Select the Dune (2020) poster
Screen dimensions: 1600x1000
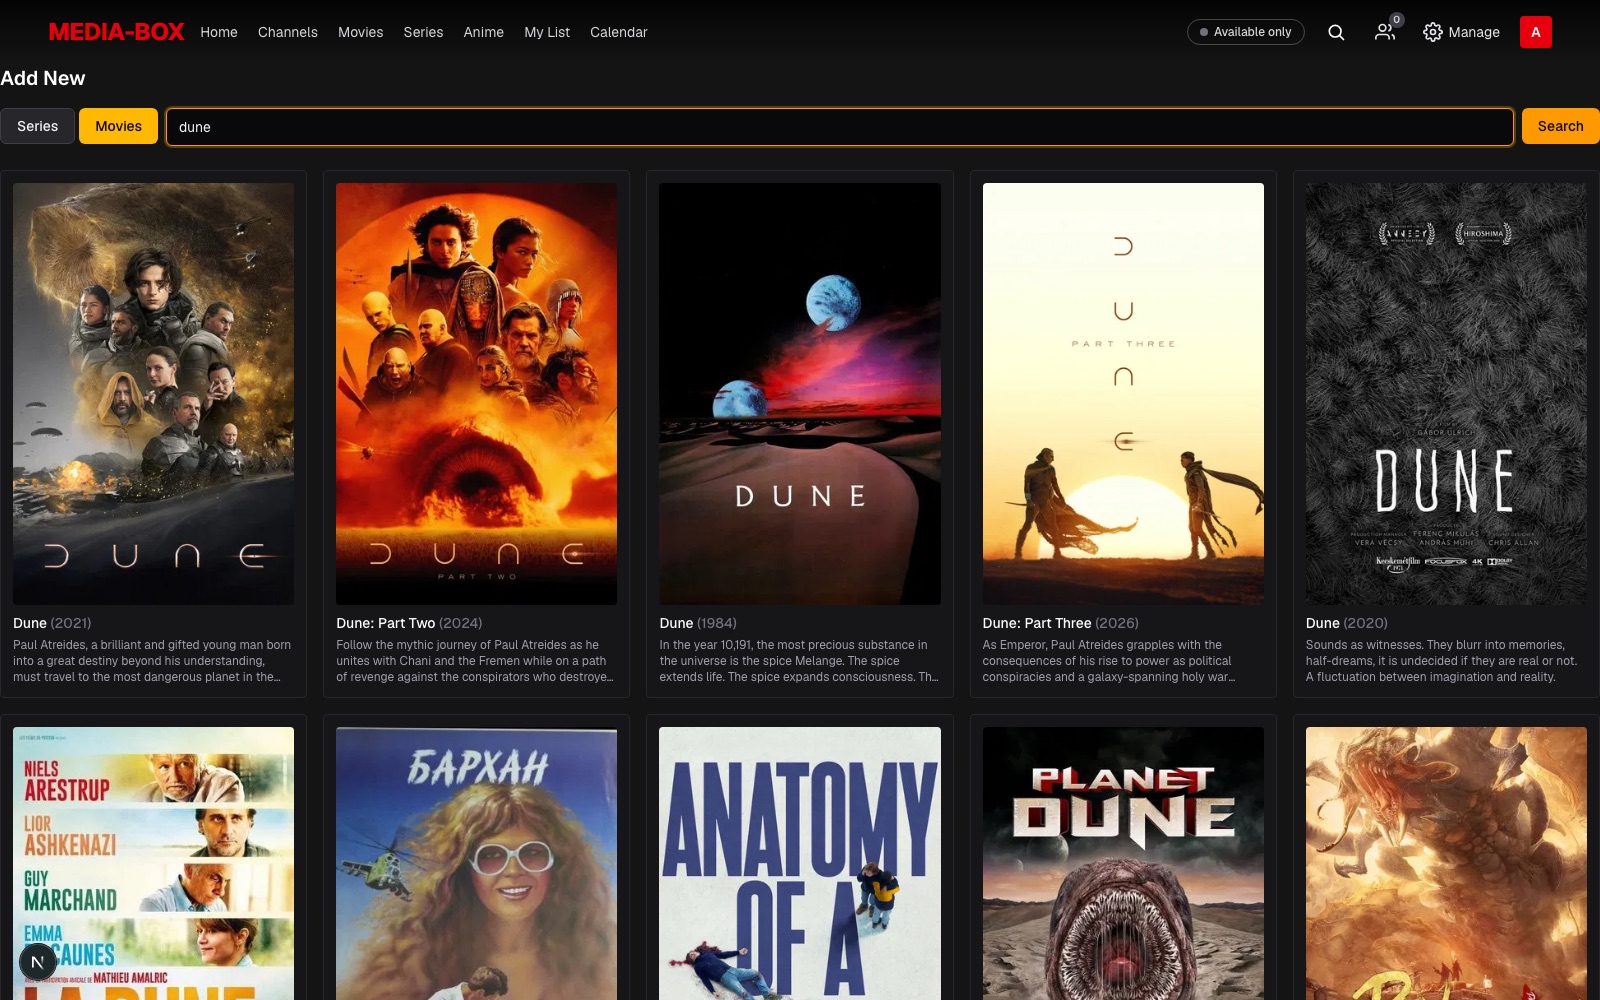click(1446, 394)
